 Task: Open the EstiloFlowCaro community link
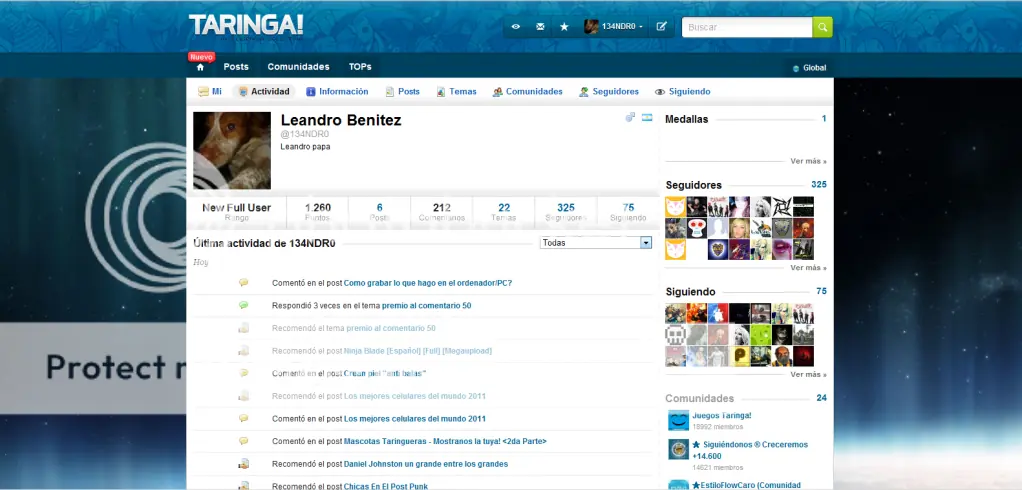coord(746,485)
